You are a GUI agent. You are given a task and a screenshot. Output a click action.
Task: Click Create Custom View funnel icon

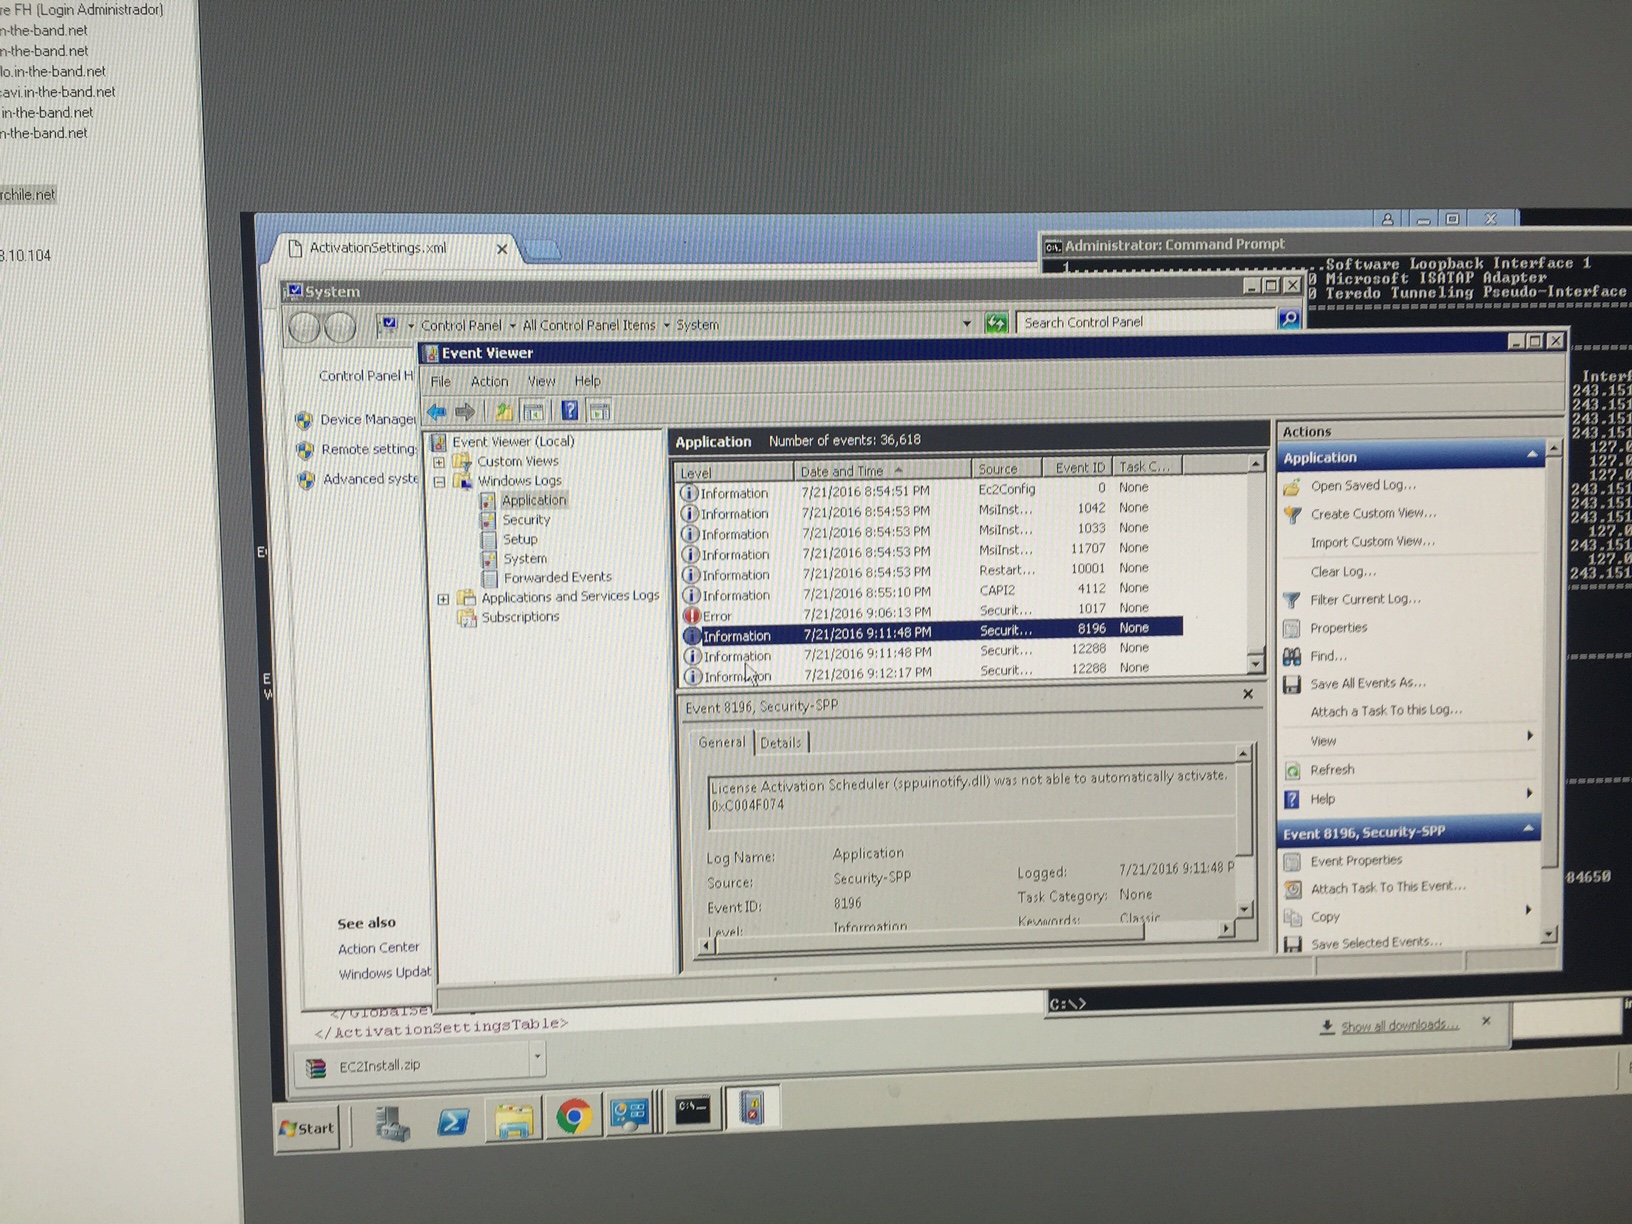(1292, 514)
